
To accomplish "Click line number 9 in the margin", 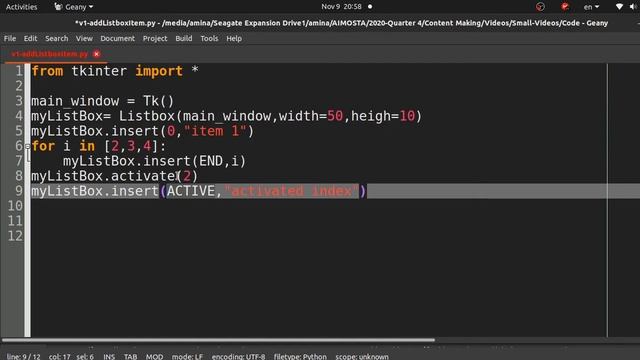I will pos(19,191).
